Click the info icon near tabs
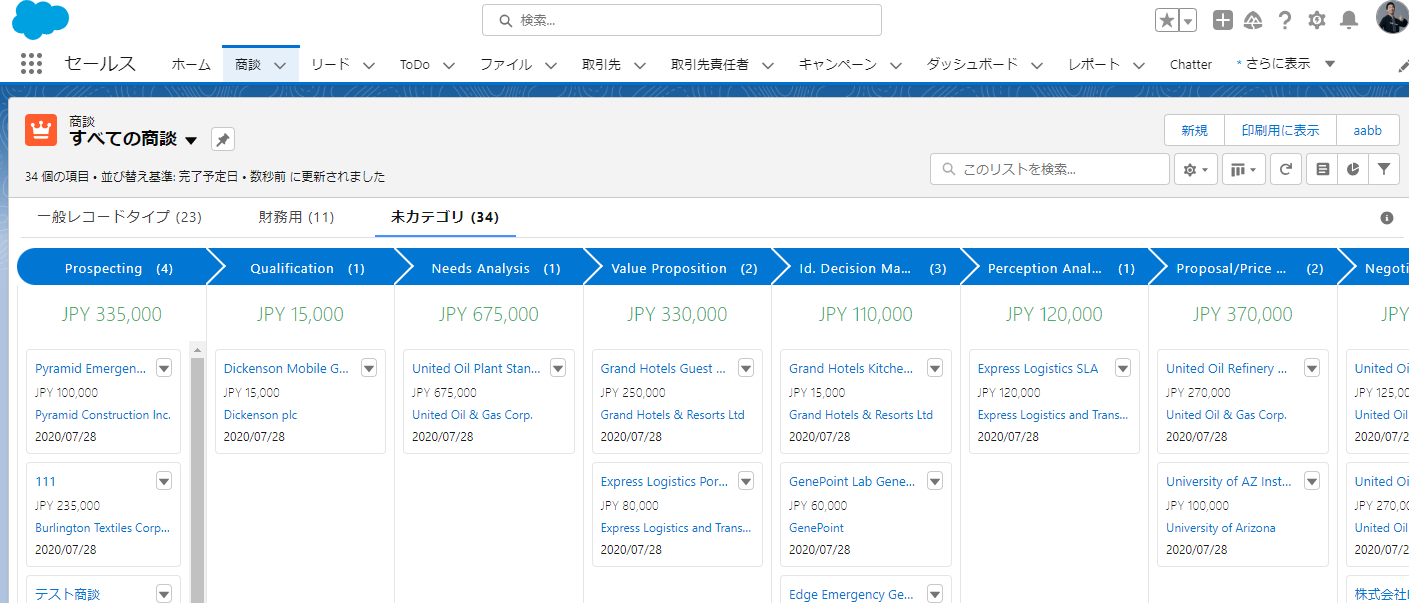The width and height of the screenshot is (1409, 603). (x=1387, y=218)
